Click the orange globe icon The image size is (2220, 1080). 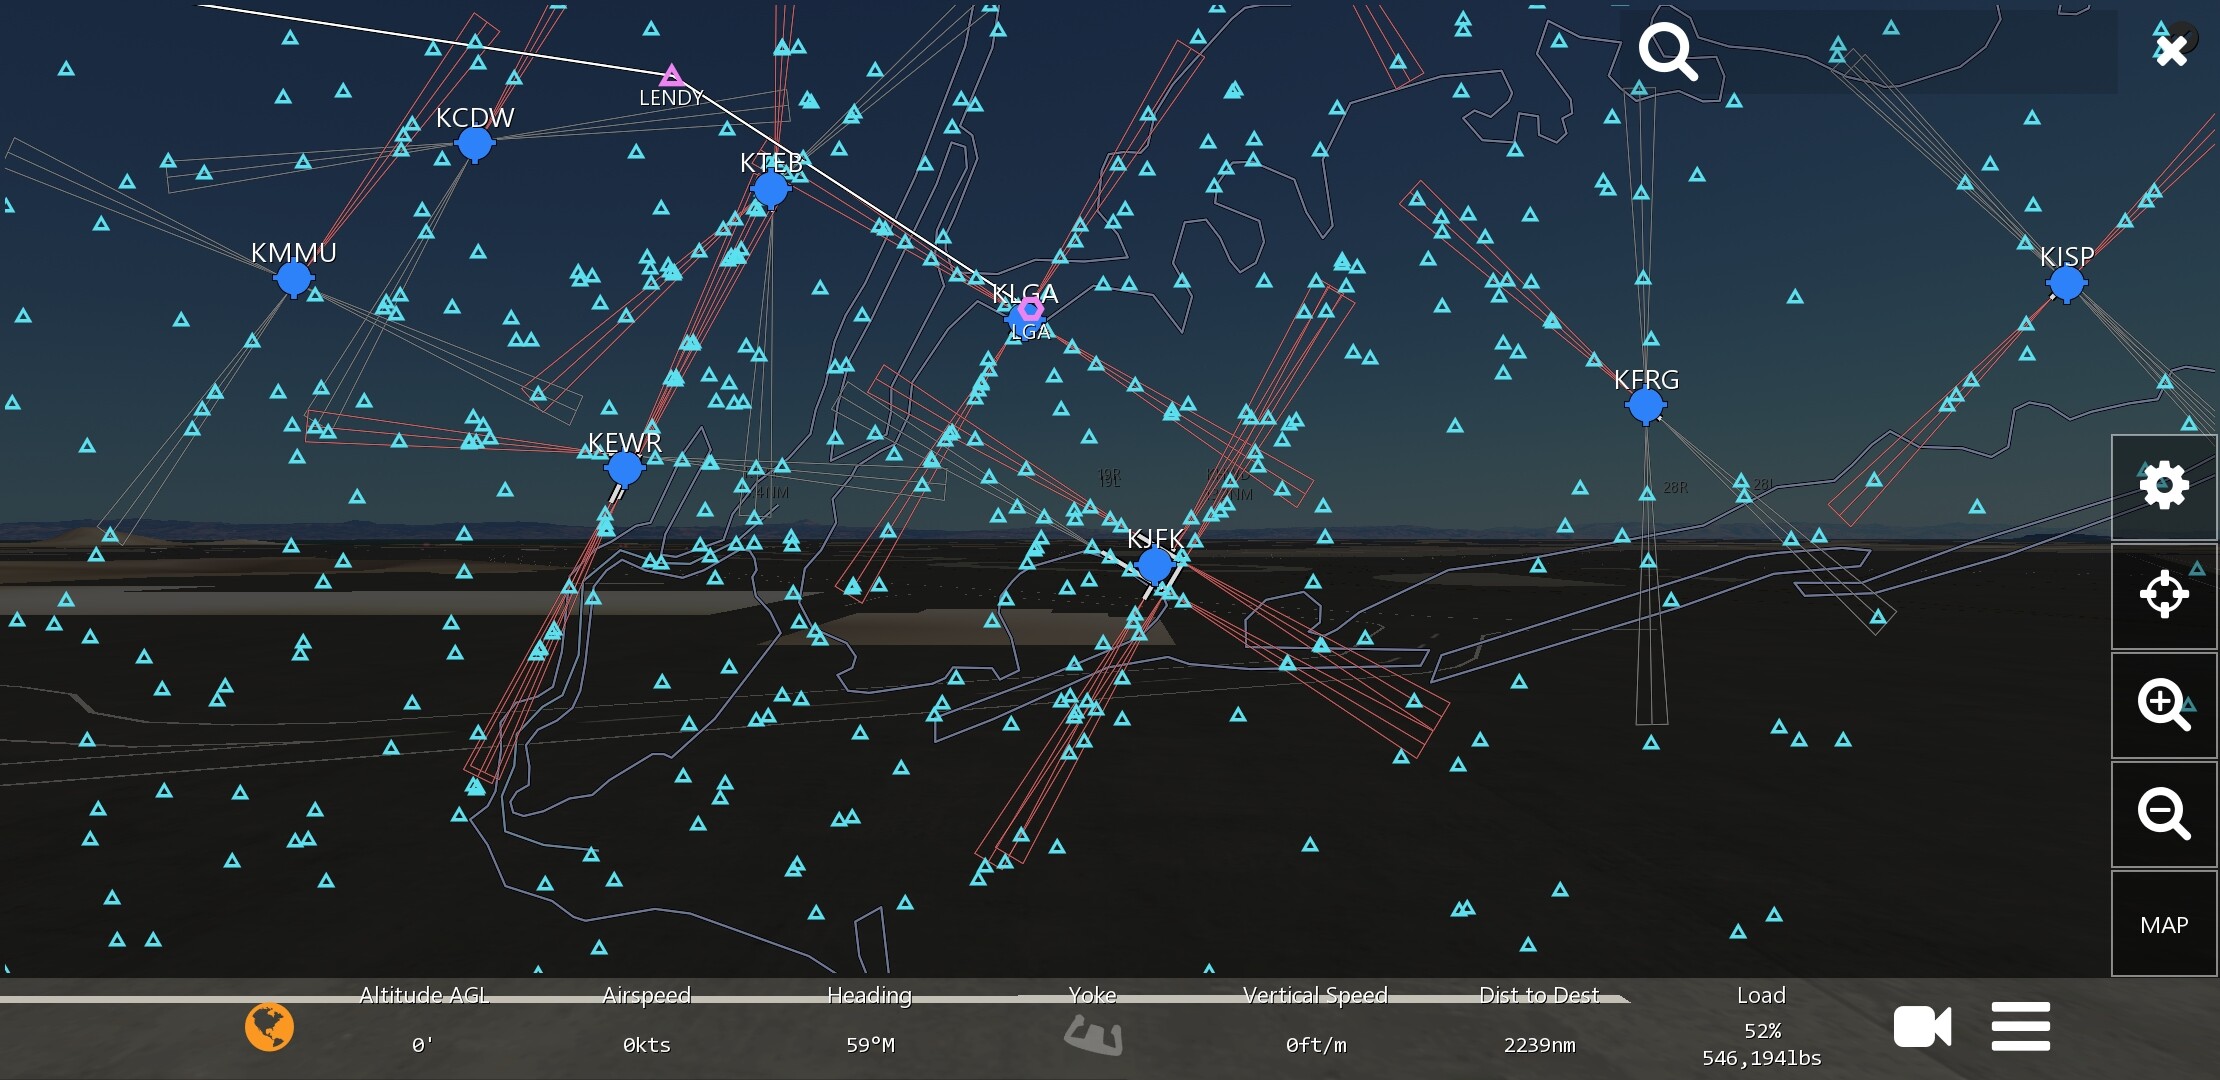(x=270, y=1027)
